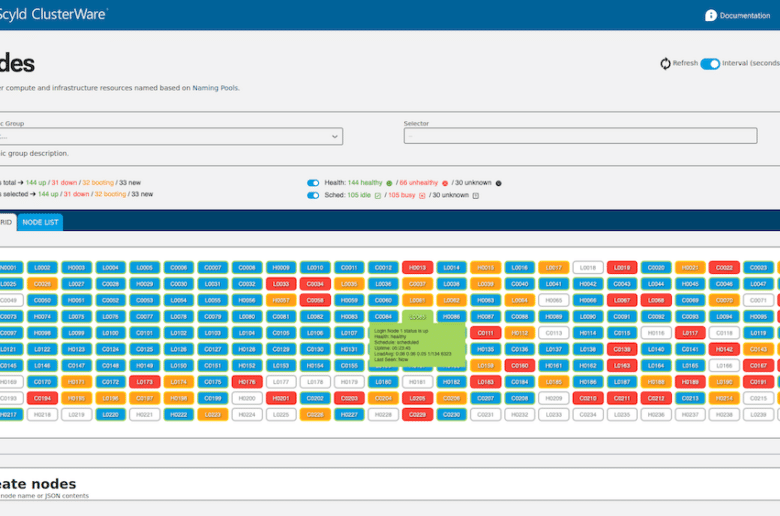Select red node tile H0013
This screenshot has width=780, height=516.
tap(417, 268)
